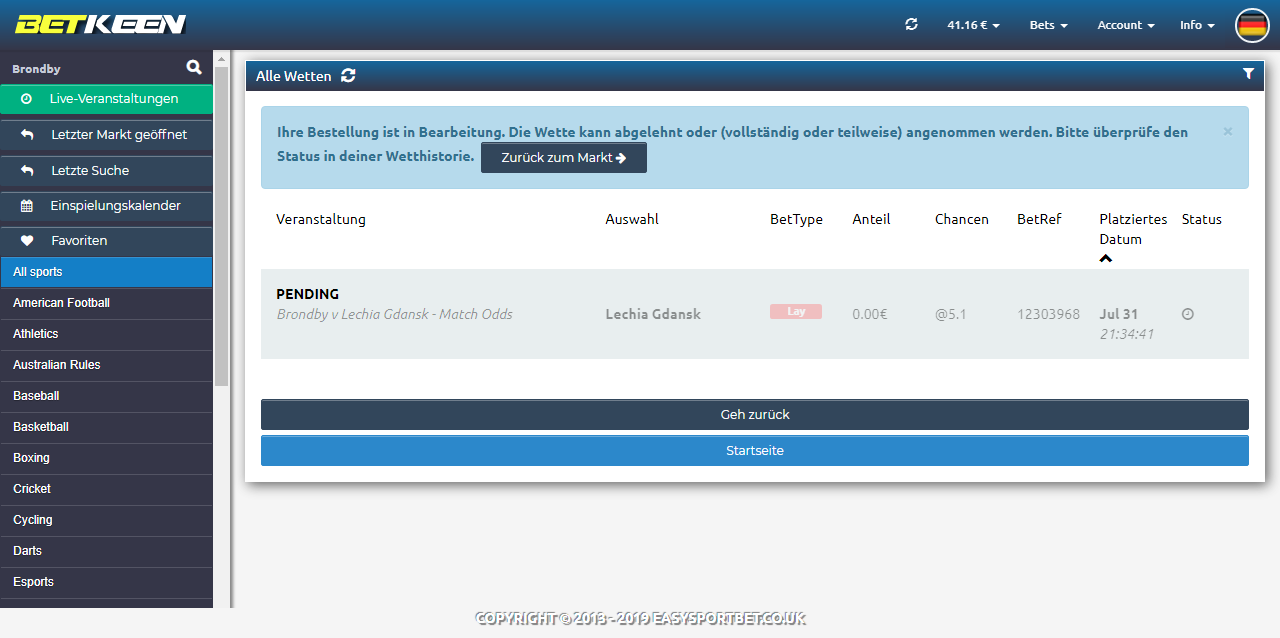Click the 0.00€ stake value

click(870, 314)
